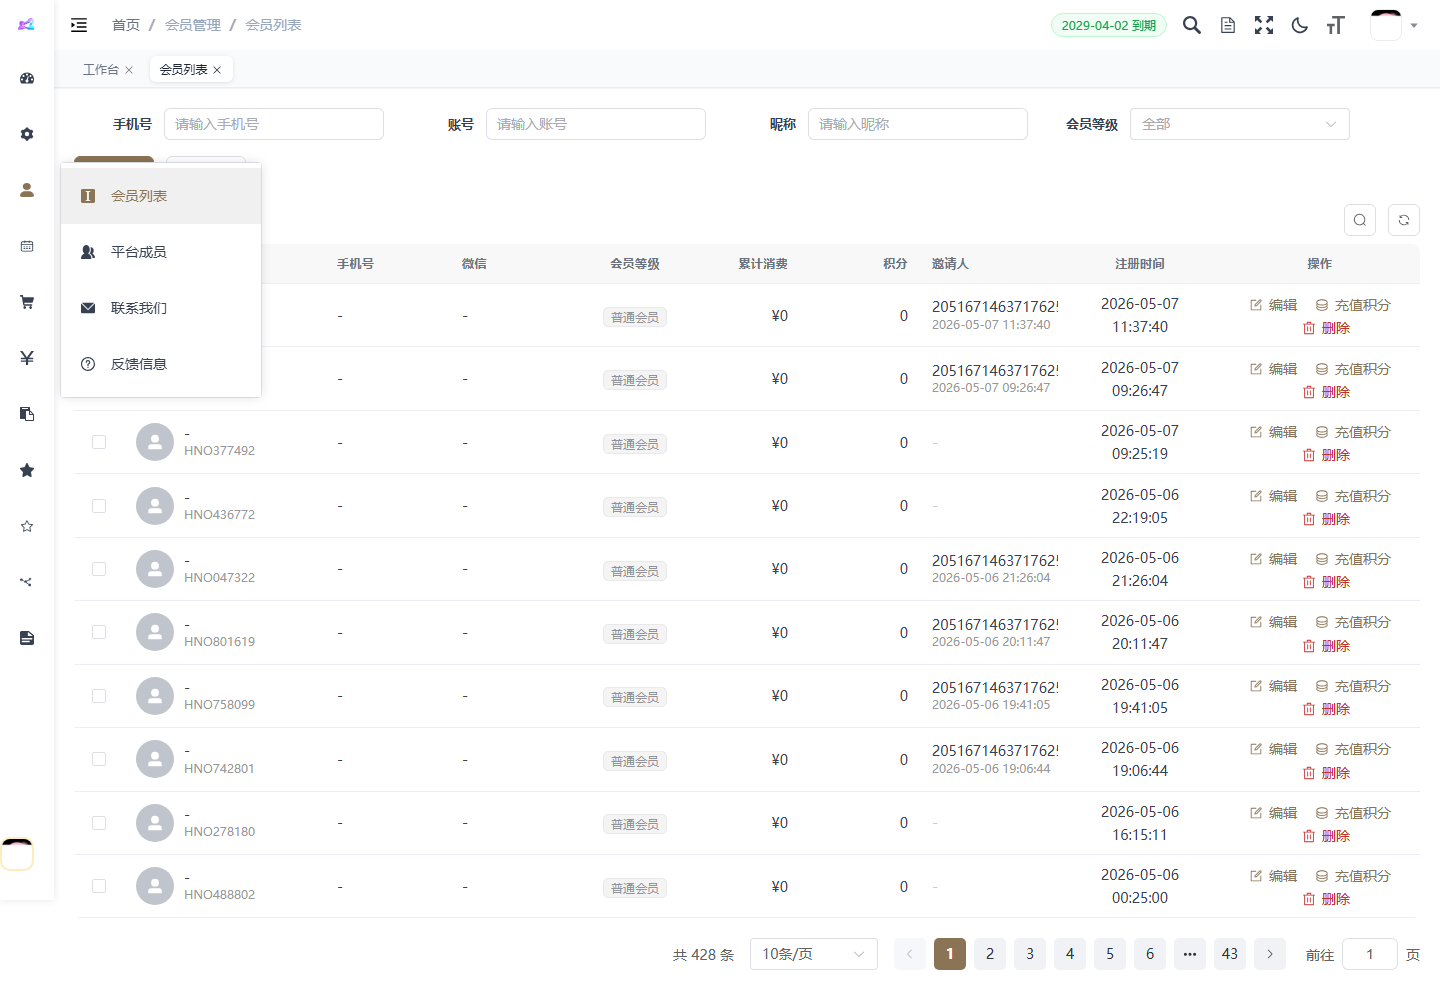
Task: Click the jump-to-page number field
Action: click(1370, 954)
